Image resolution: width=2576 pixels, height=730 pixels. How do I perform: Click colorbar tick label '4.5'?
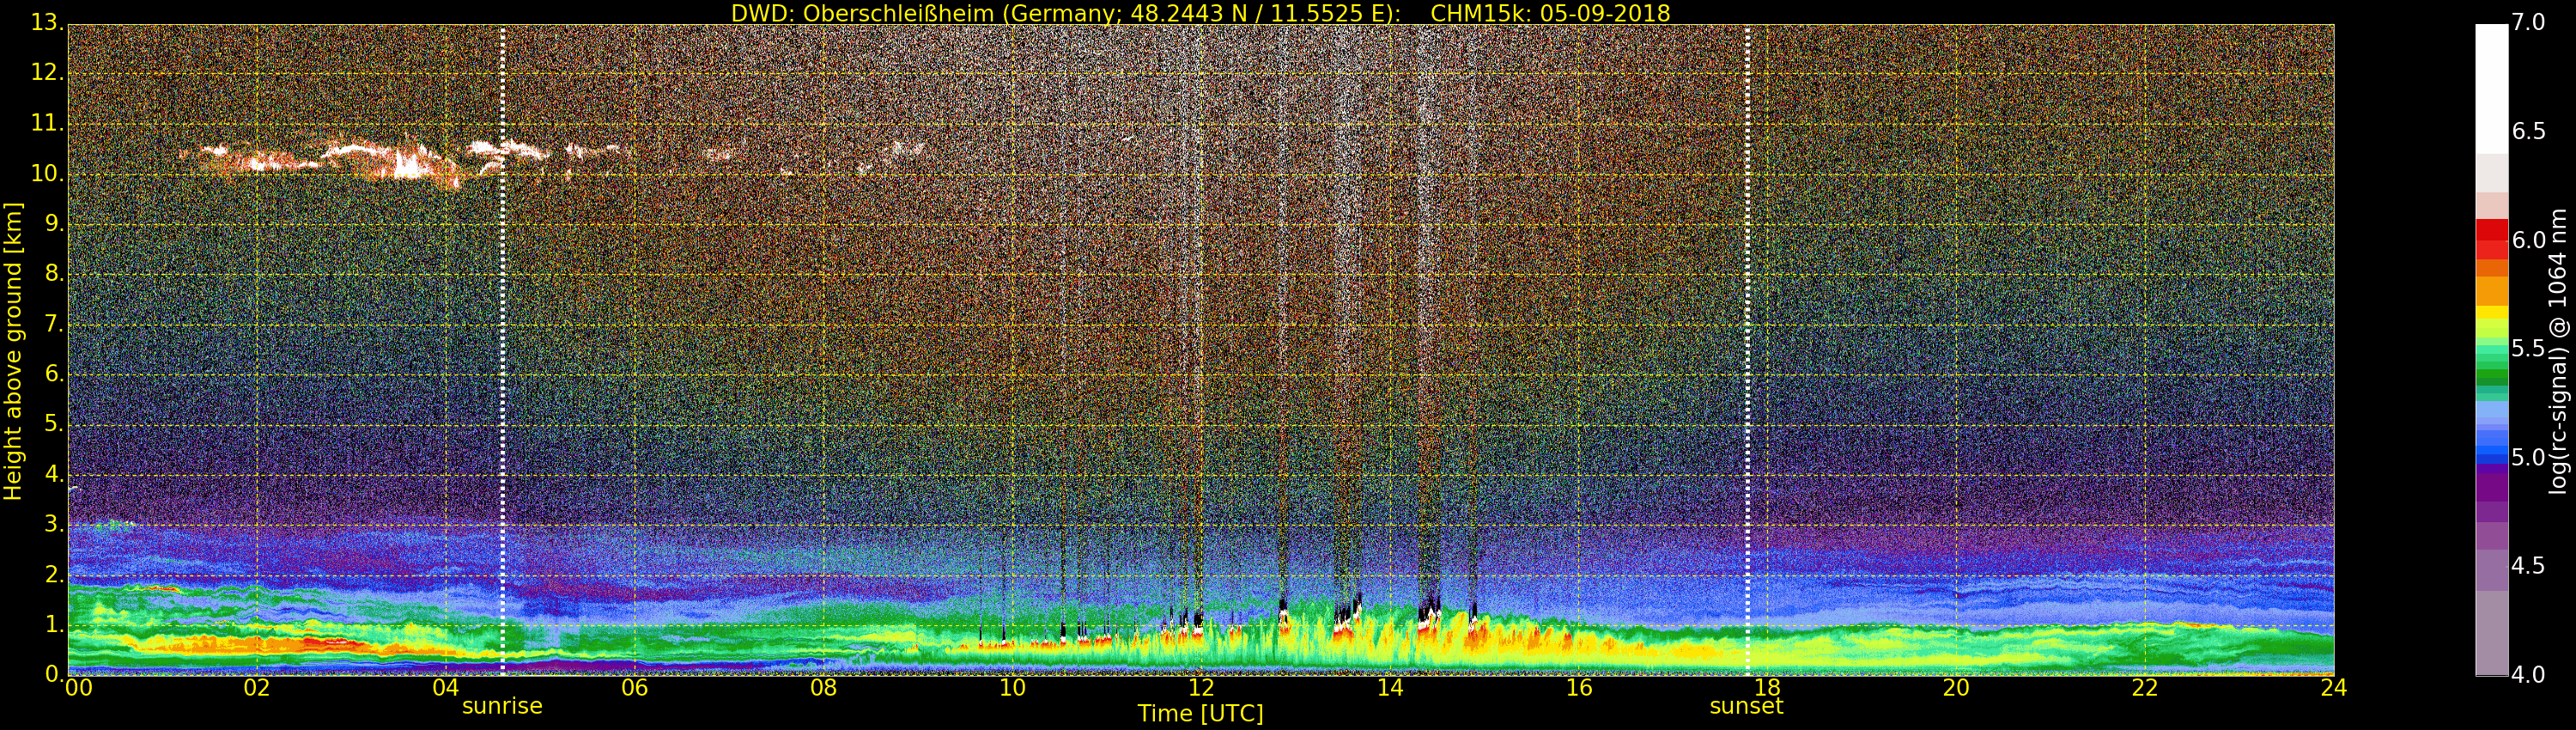pyautogui.click(x=2528, y=566)
